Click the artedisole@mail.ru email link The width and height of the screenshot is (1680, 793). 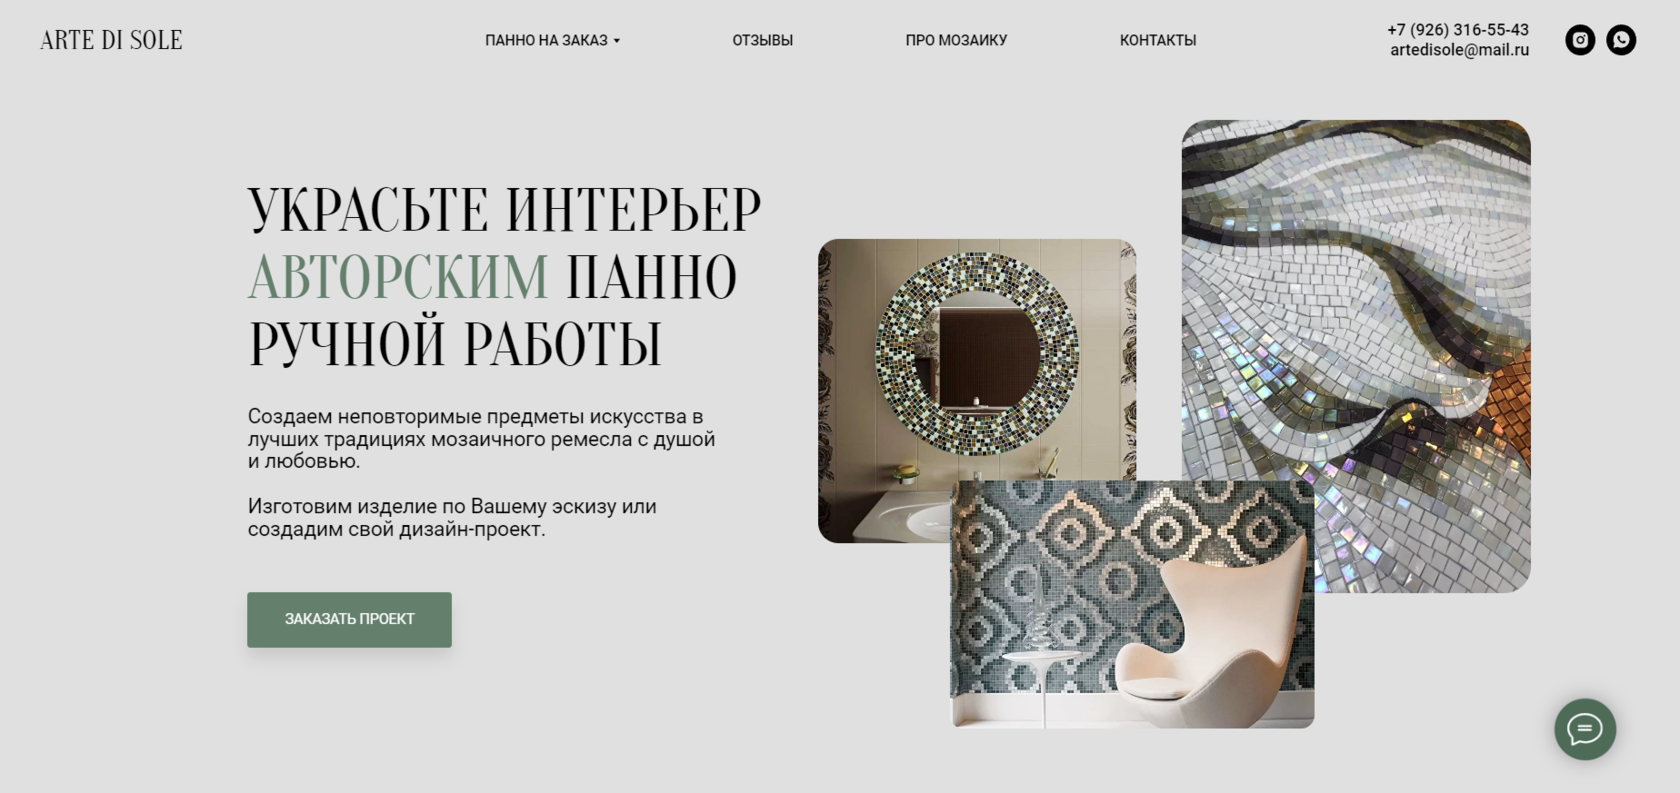tap(1459, 50)
